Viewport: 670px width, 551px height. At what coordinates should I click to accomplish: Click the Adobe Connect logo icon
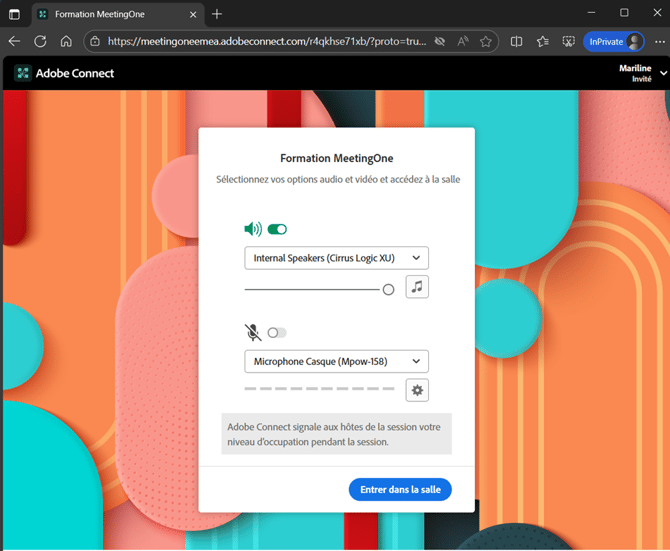coord(23,73)
